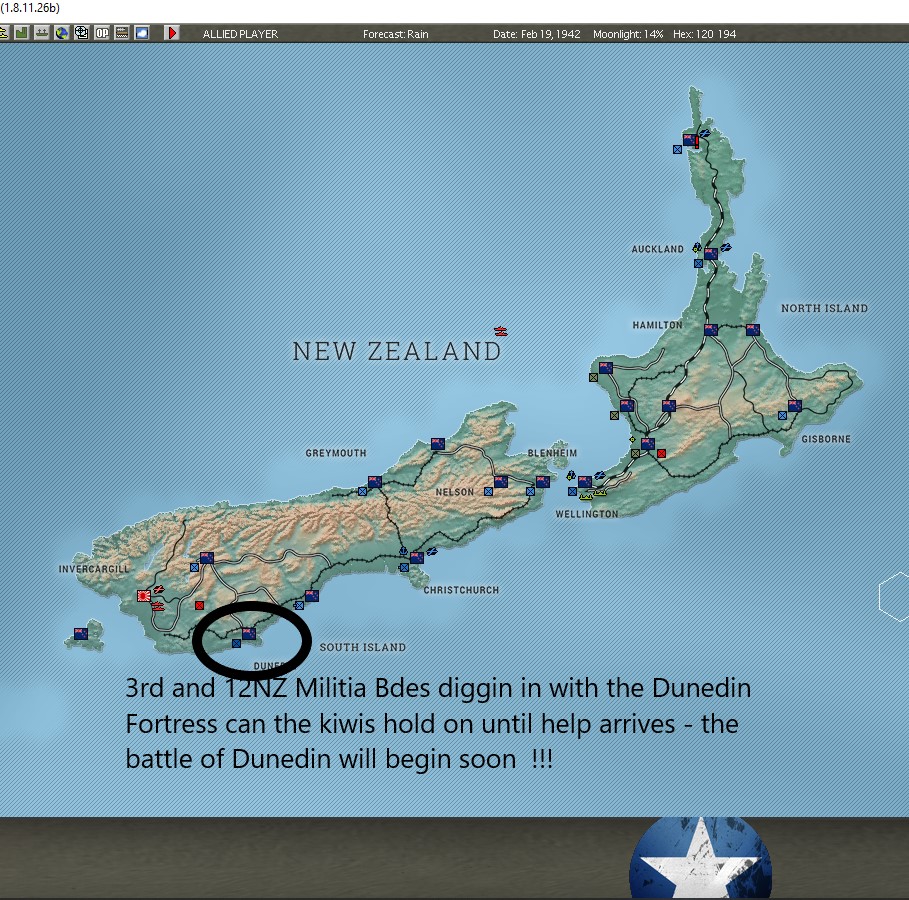This screenshot has width=909, height=900.
Task: Click the globe map toolbar icon
Action: pyautogui.click(x=61, y=33)
